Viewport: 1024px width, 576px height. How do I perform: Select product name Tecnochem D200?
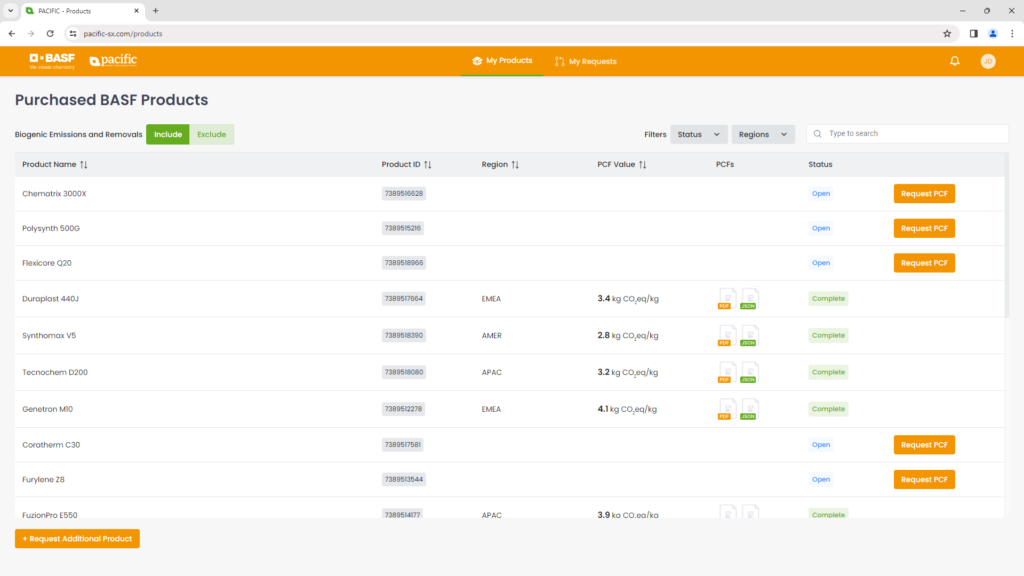coord(55,372)
